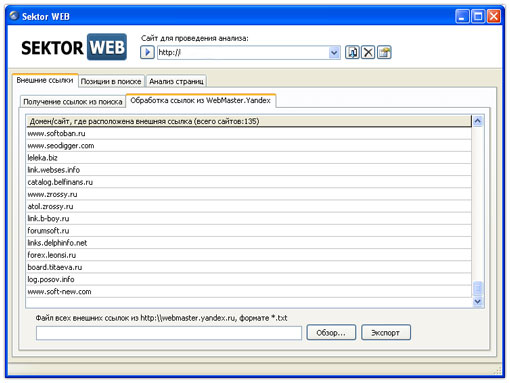Screen dimensions: 510x383
Task: Click the Обзор... browse button
Action: tap(331, 333)
